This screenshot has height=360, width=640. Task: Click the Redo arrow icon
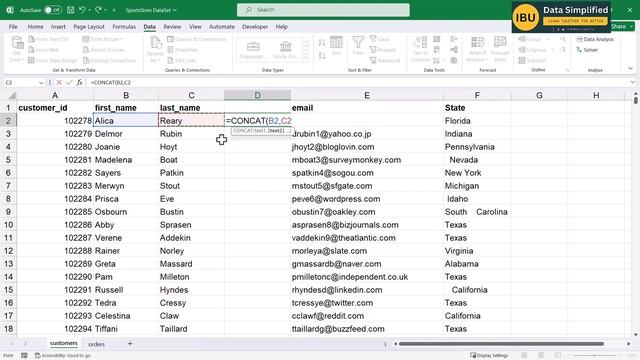(x=98, y=10)
